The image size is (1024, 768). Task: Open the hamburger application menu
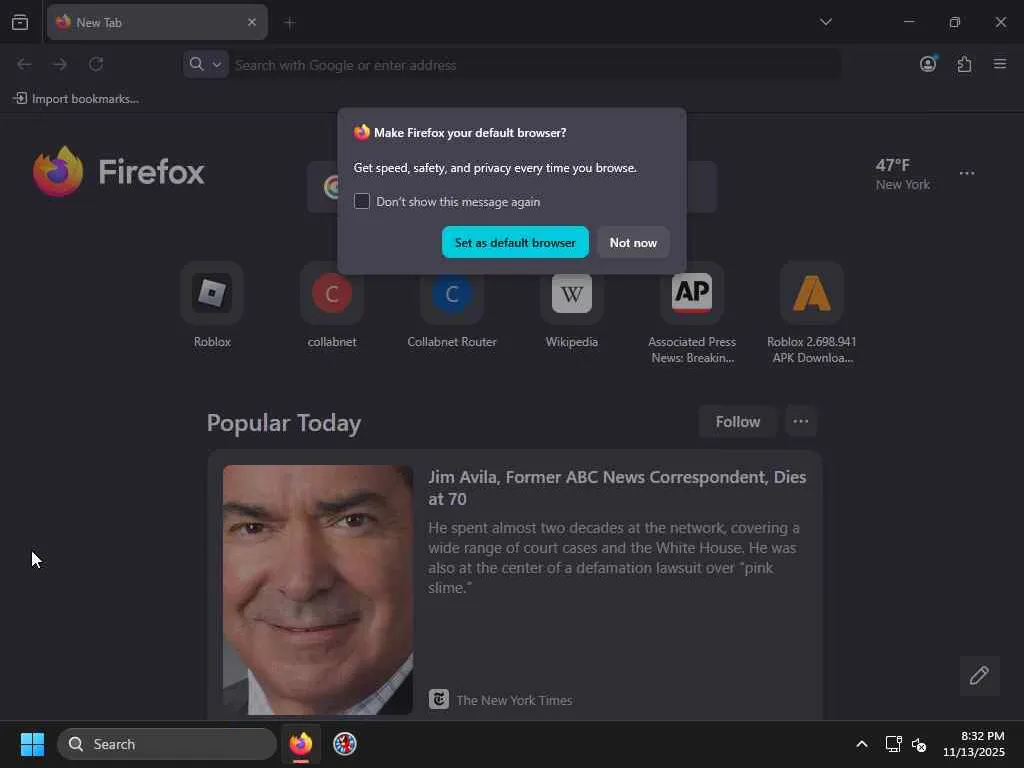1000,64
